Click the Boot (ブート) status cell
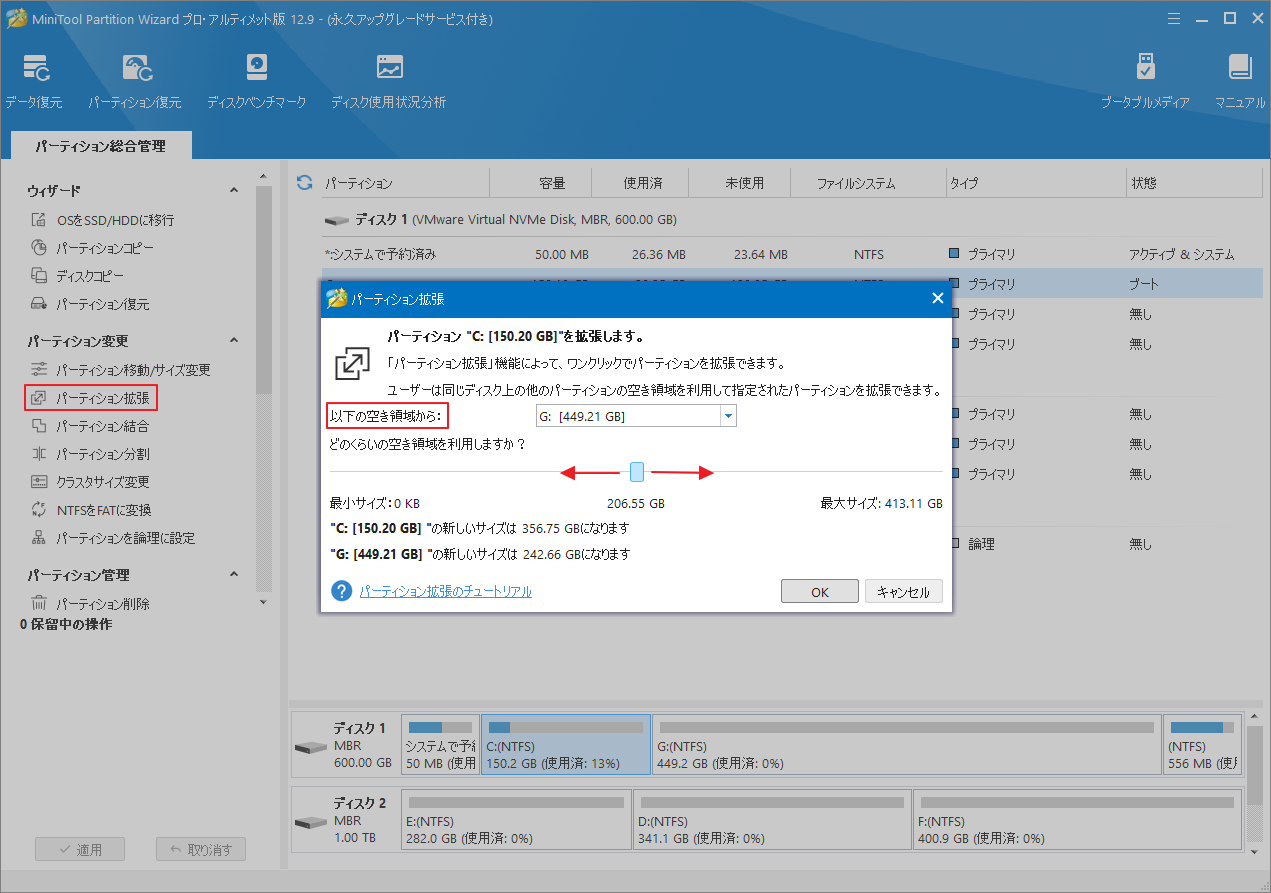 pos(1144,284)
